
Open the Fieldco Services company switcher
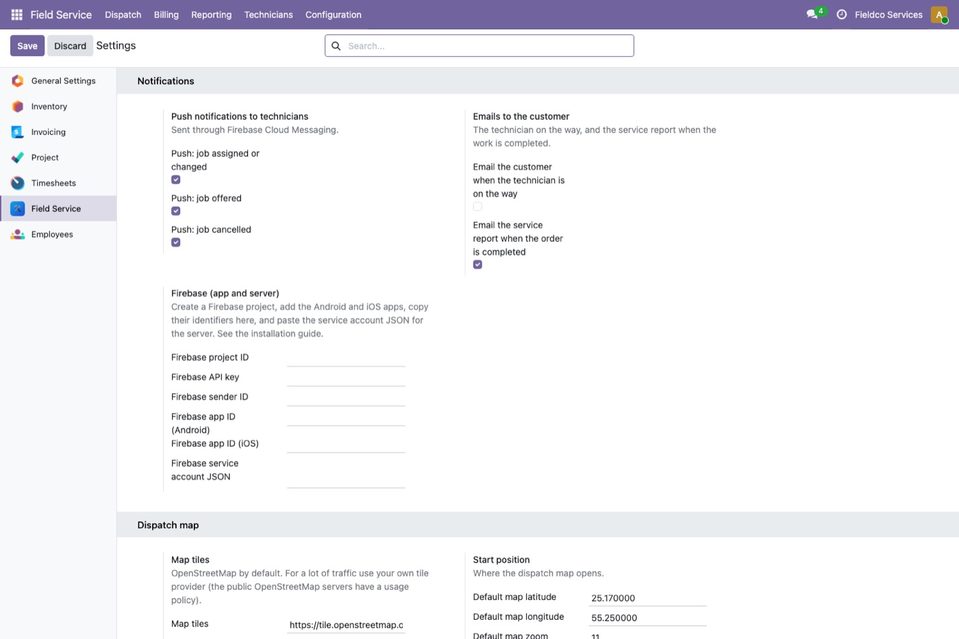(x=889, y=15)
